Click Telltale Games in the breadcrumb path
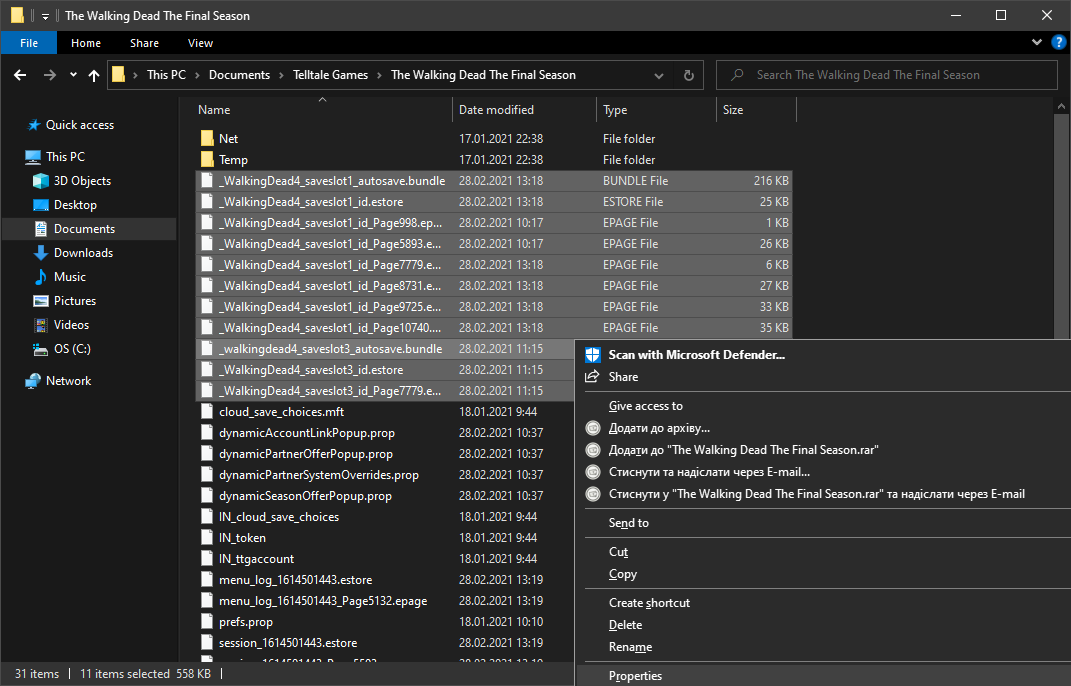The image size is (1071, 686). coord(330,75)
